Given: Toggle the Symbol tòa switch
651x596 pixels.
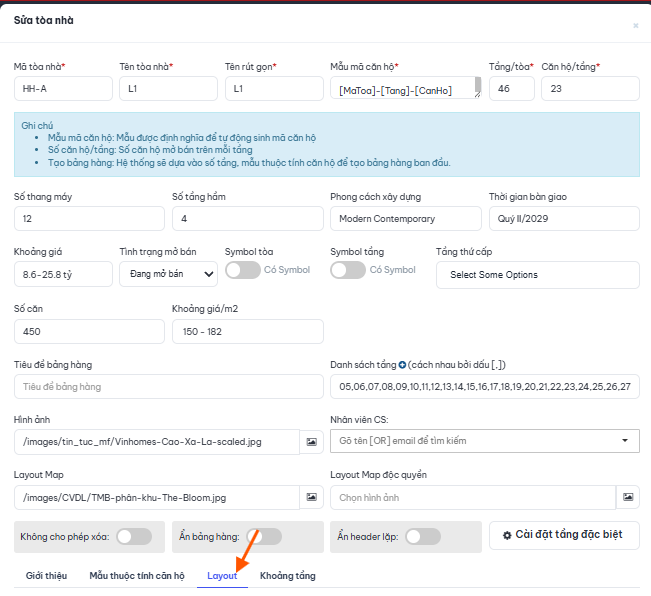Looking at the screenshot, I should coord(243,270).
